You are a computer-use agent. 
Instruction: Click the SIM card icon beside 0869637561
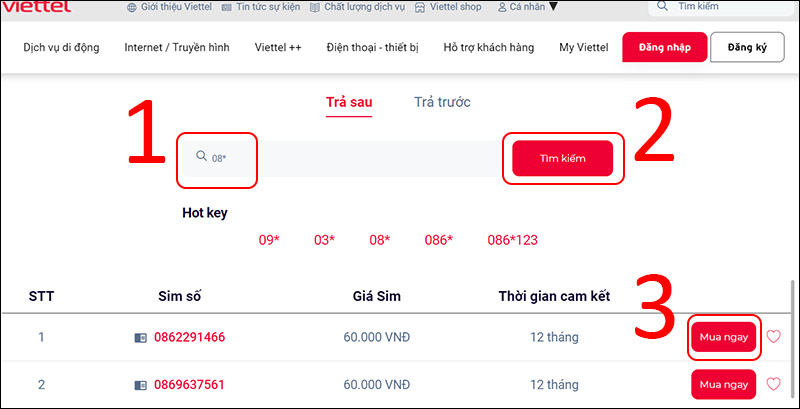pyautogui.click(x=140, y=384)
